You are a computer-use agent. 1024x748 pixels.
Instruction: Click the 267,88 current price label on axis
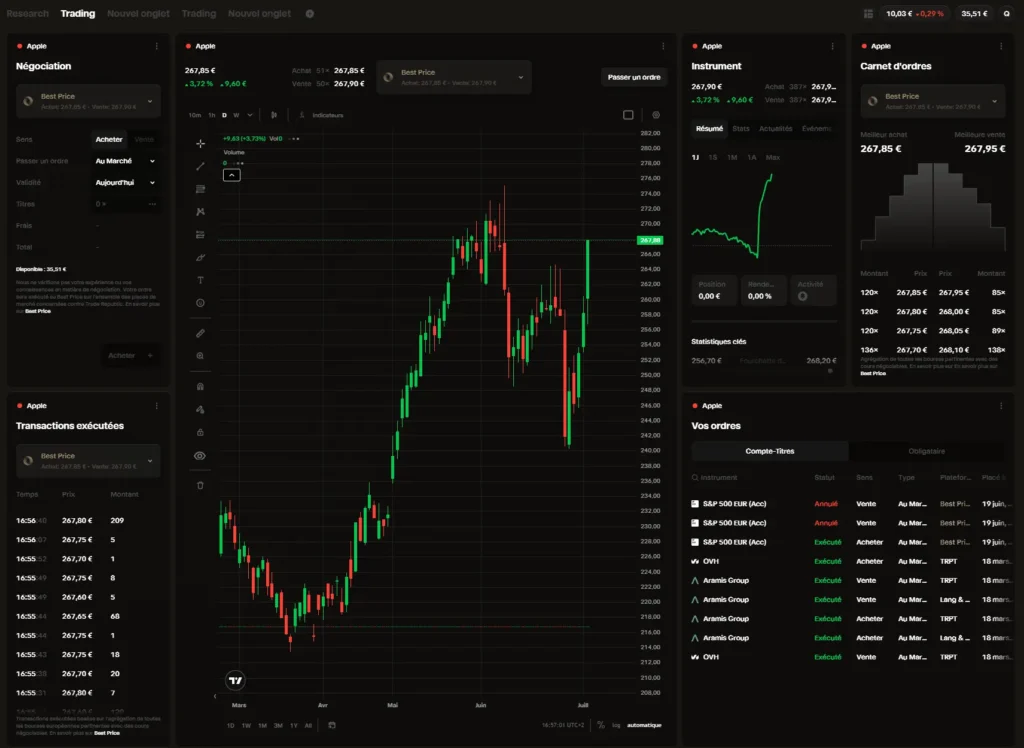(x=650, y=240)
